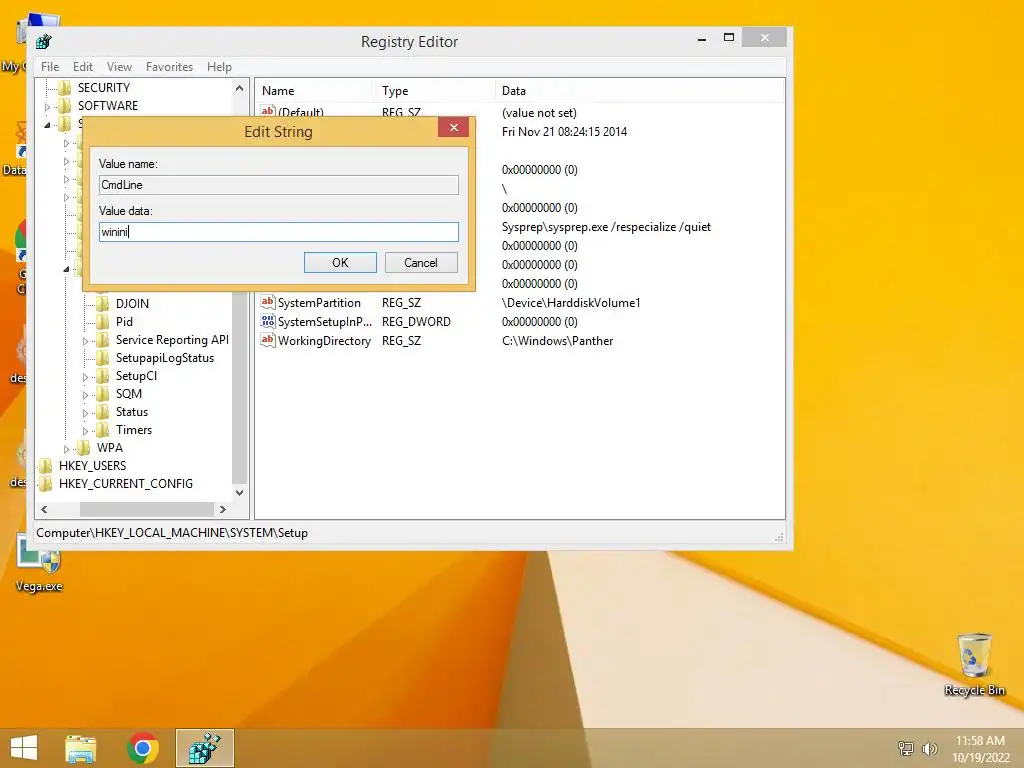
Task: Click the Status folder icon
Action: click(103, 412)
